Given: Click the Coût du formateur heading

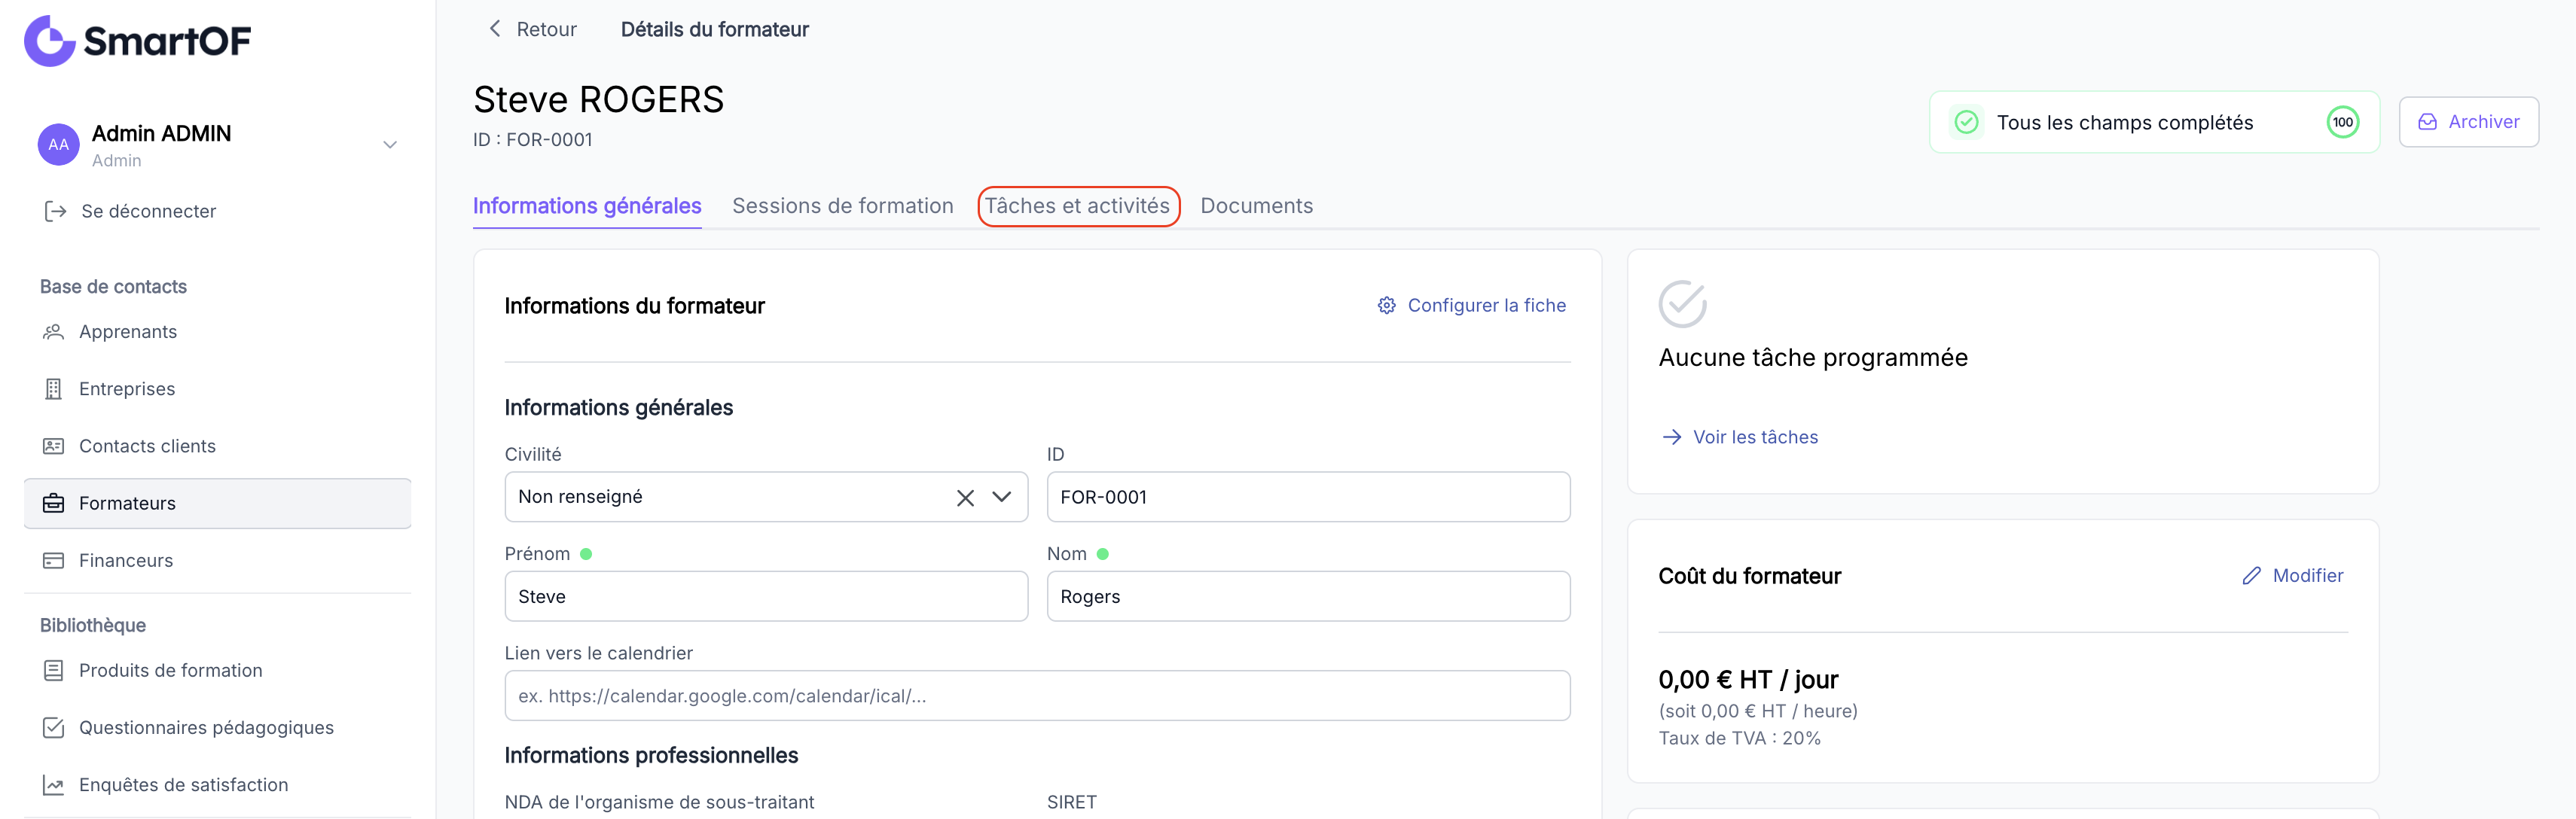Looking at the screenshot, I should click(x=1749, y=576).
